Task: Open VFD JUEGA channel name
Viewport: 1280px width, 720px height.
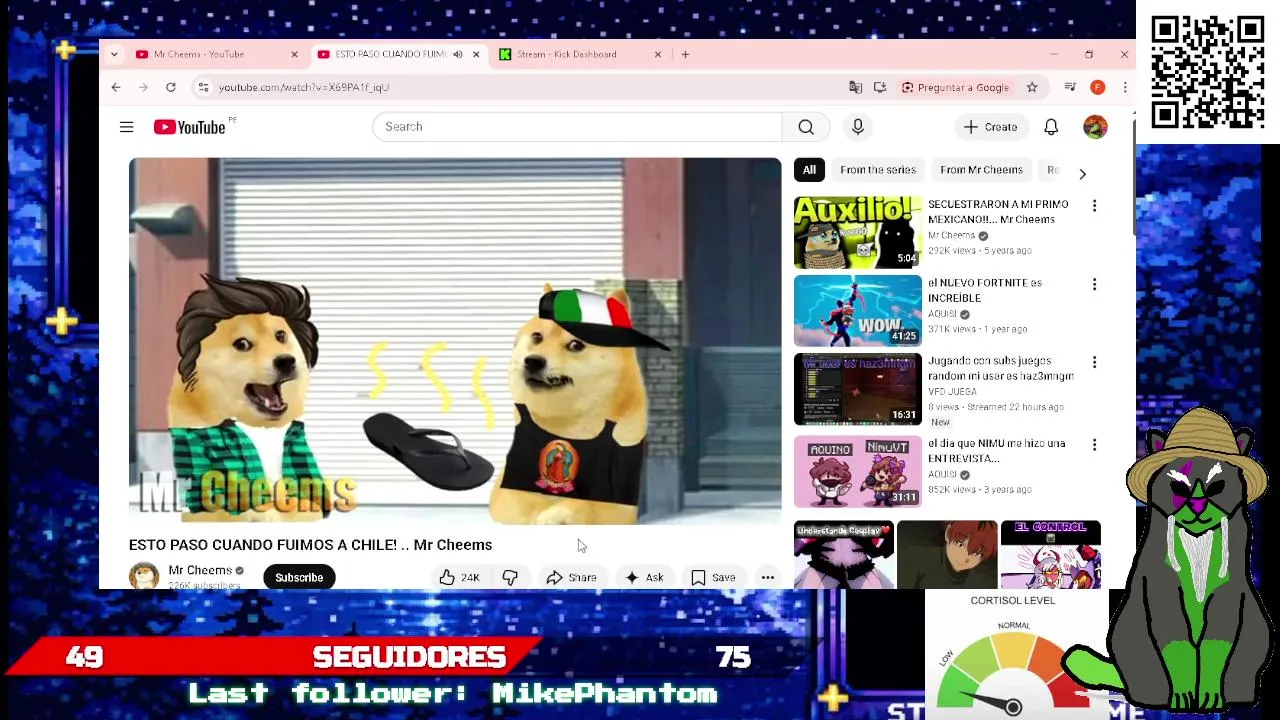Action: pyautogui.click(x=952, y=392)
